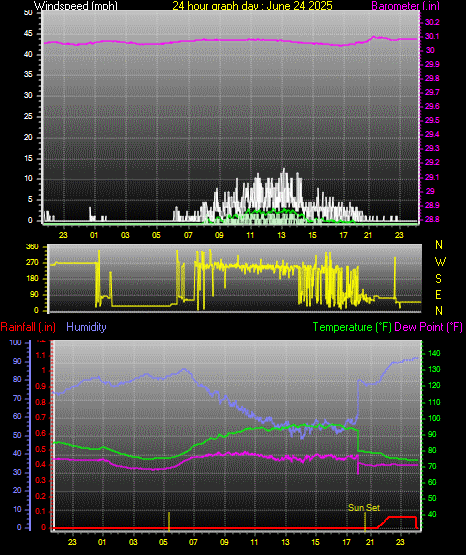
Task: Click the 'Sun Set' marker label
Action: [x=364, y=508]
